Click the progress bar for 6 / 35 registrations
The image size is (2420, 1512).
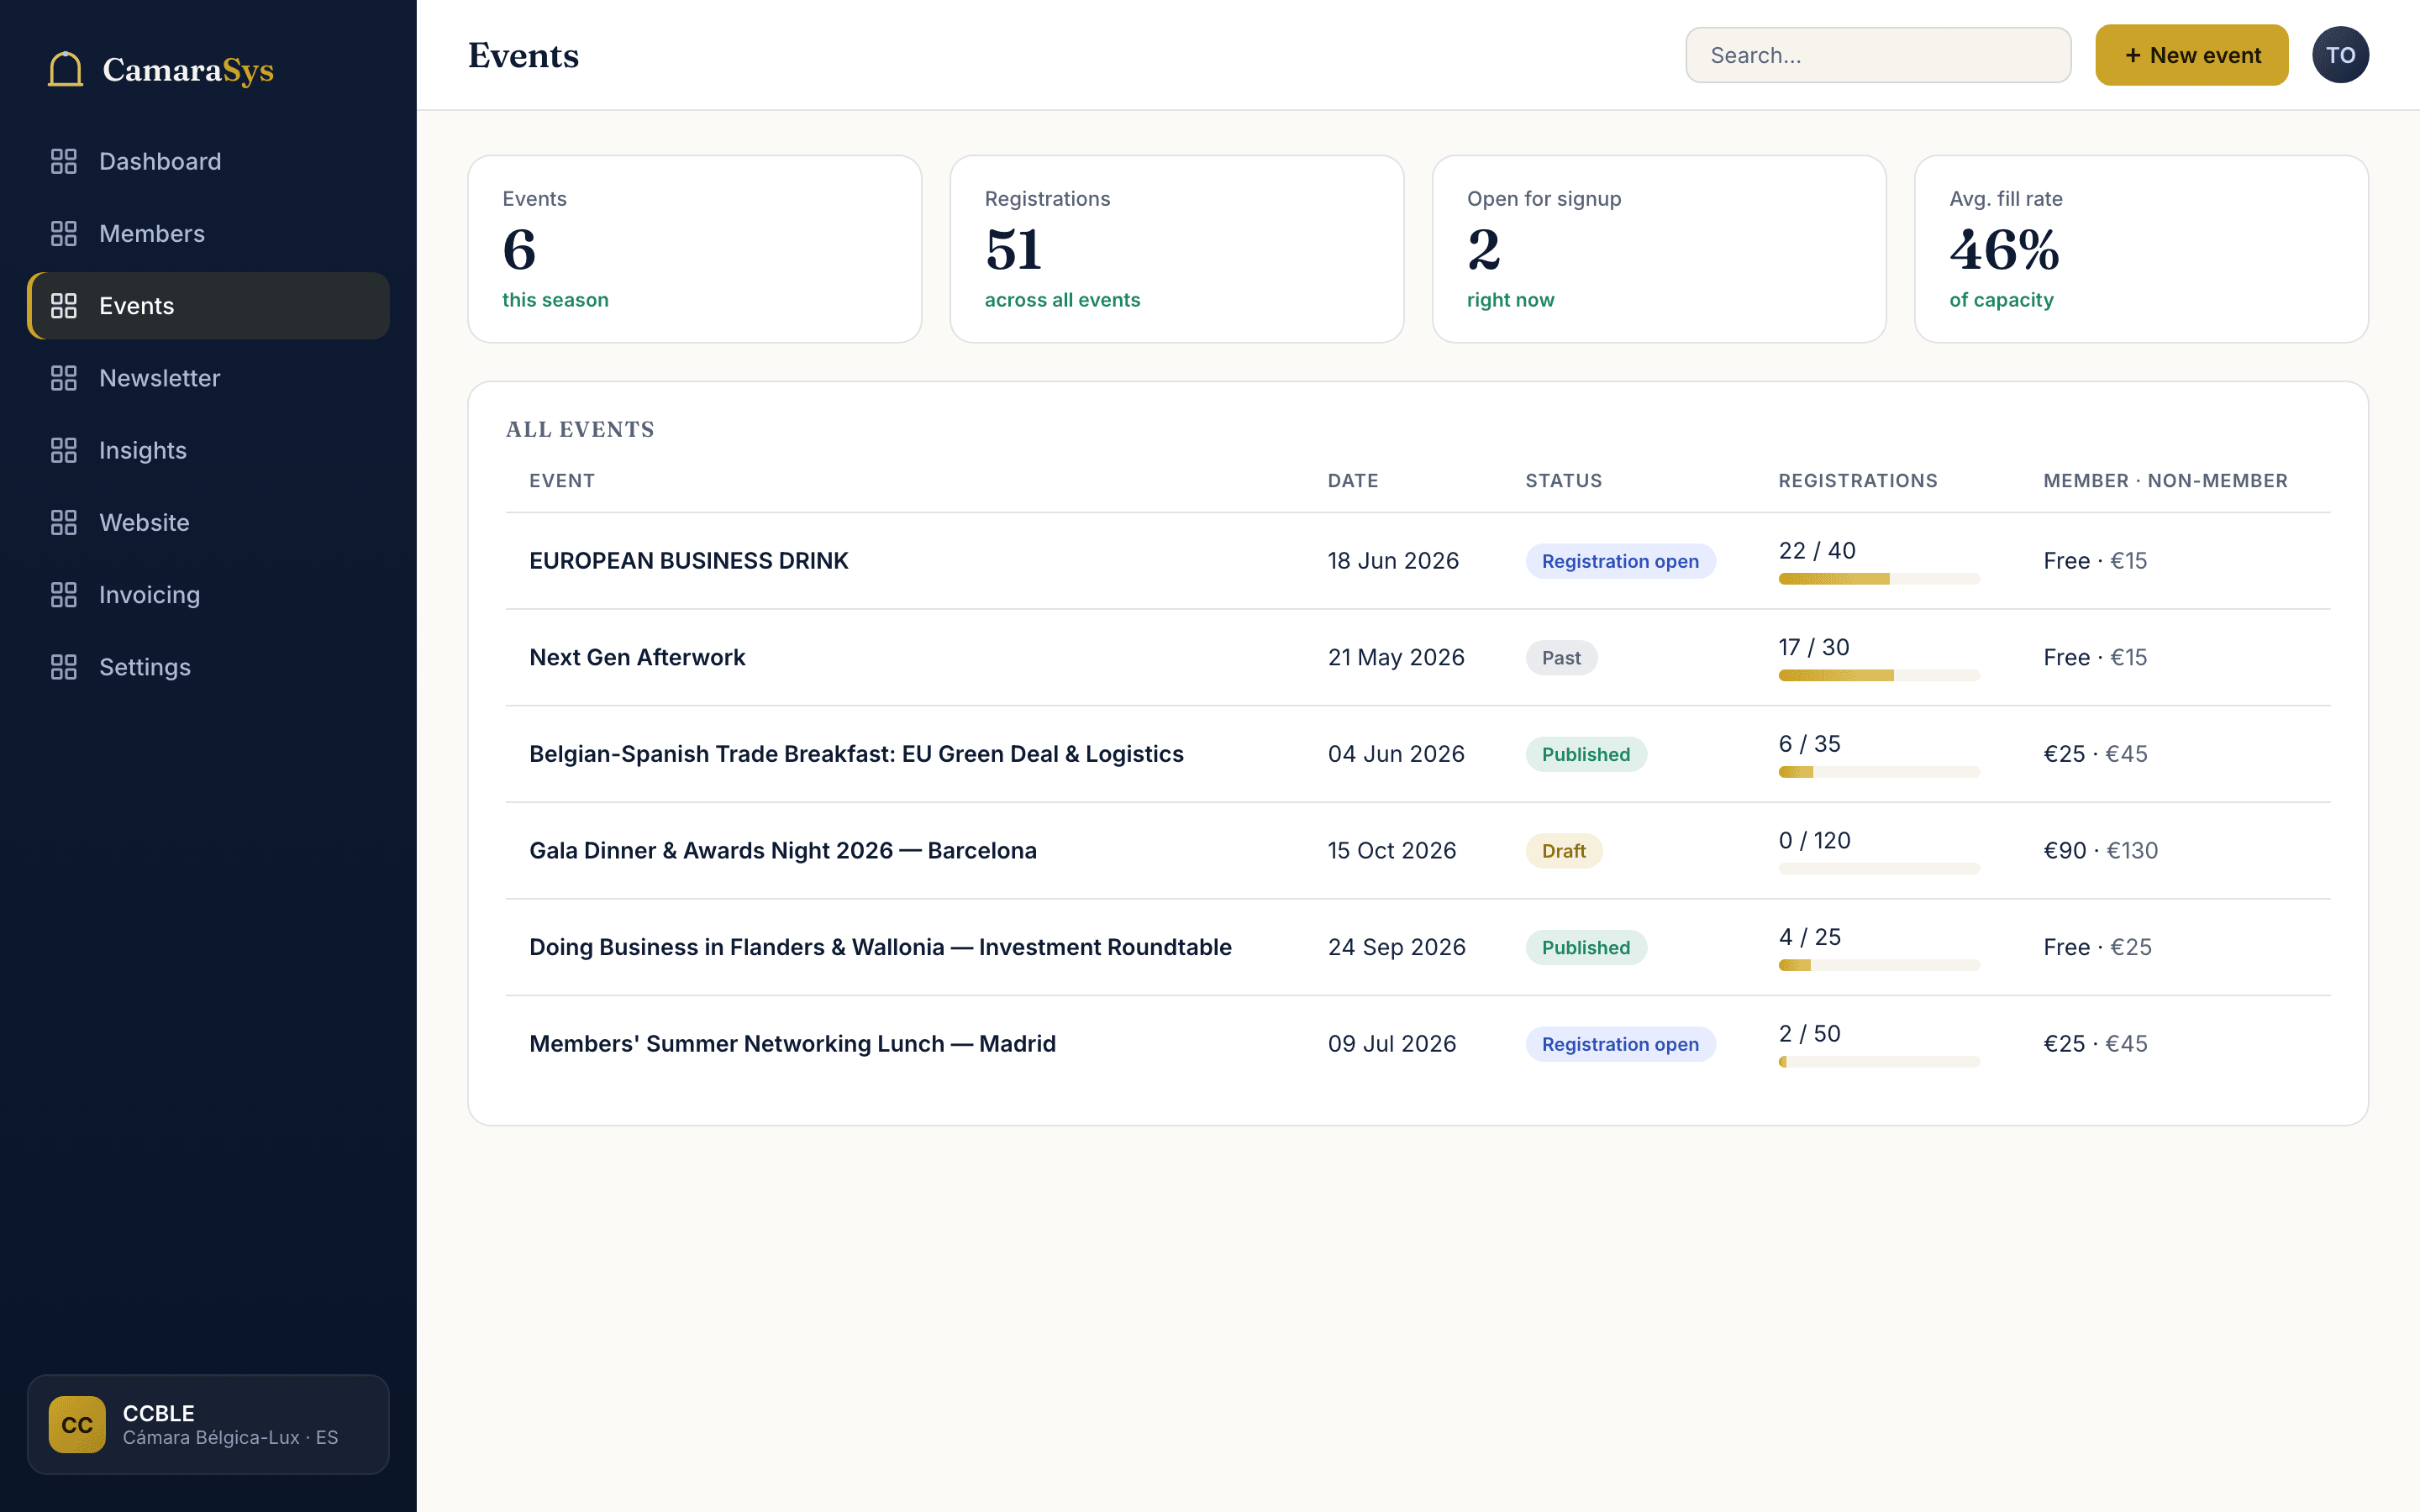tap(1879, 772)
